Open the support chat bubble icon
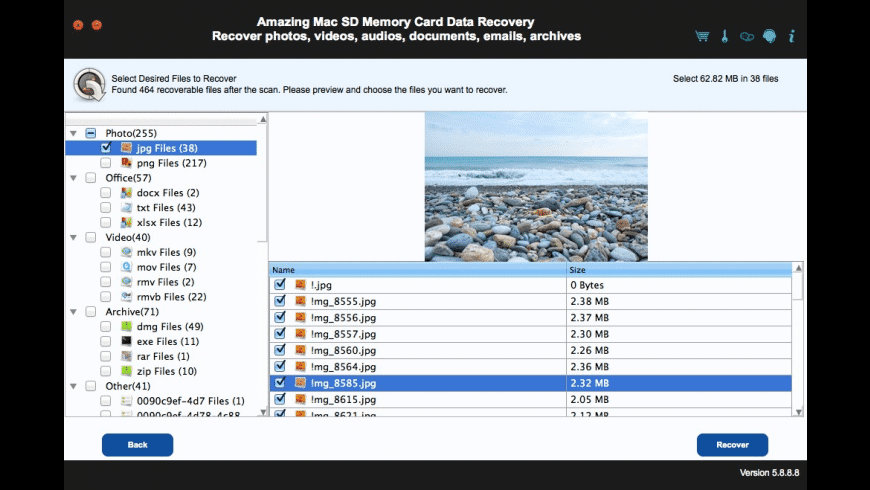 [x=770, y=36]
